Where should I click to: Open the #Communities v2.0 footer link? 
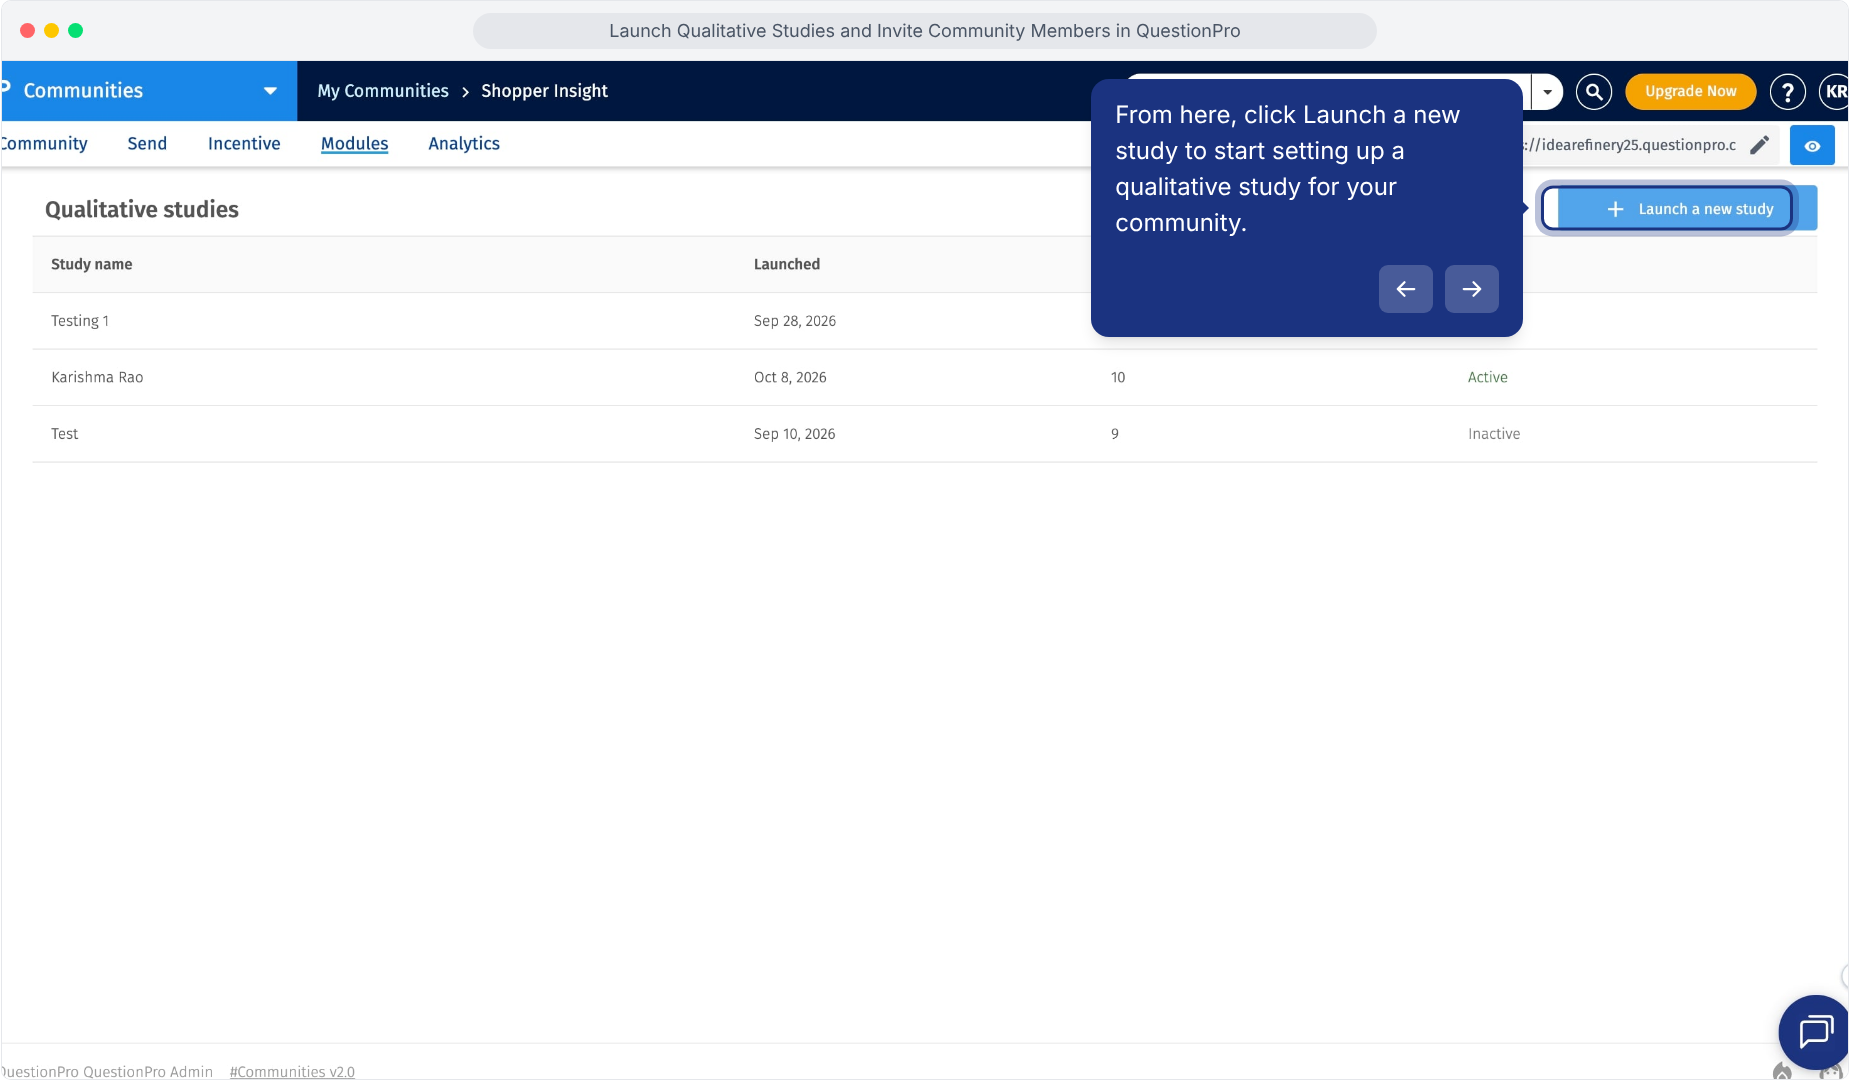coord(292,1072)
